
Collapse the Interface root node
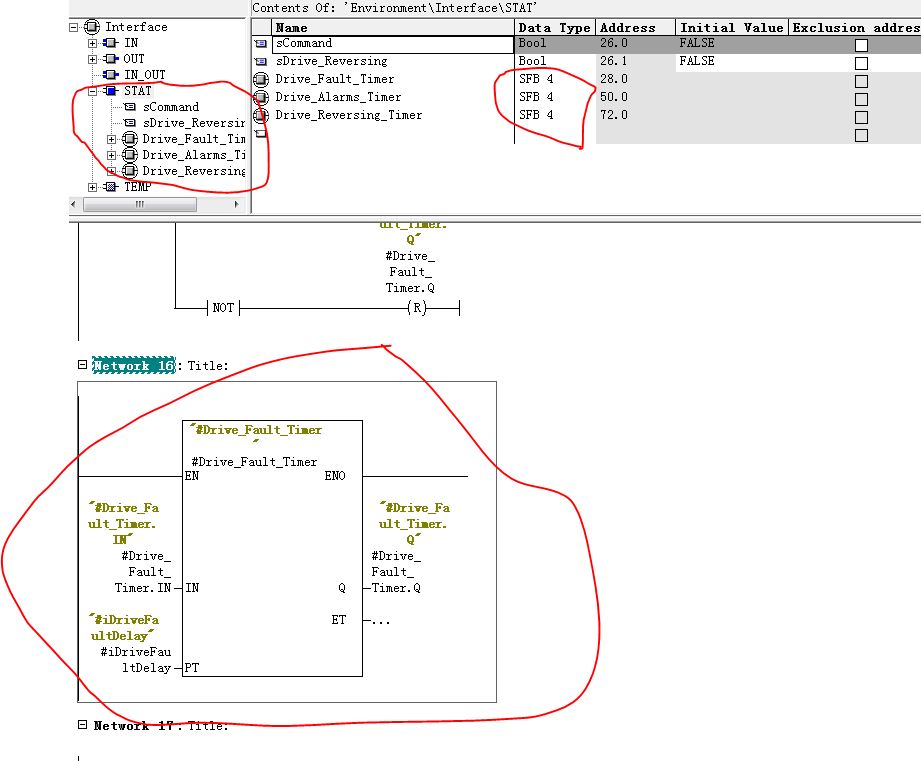coord(73,27)
